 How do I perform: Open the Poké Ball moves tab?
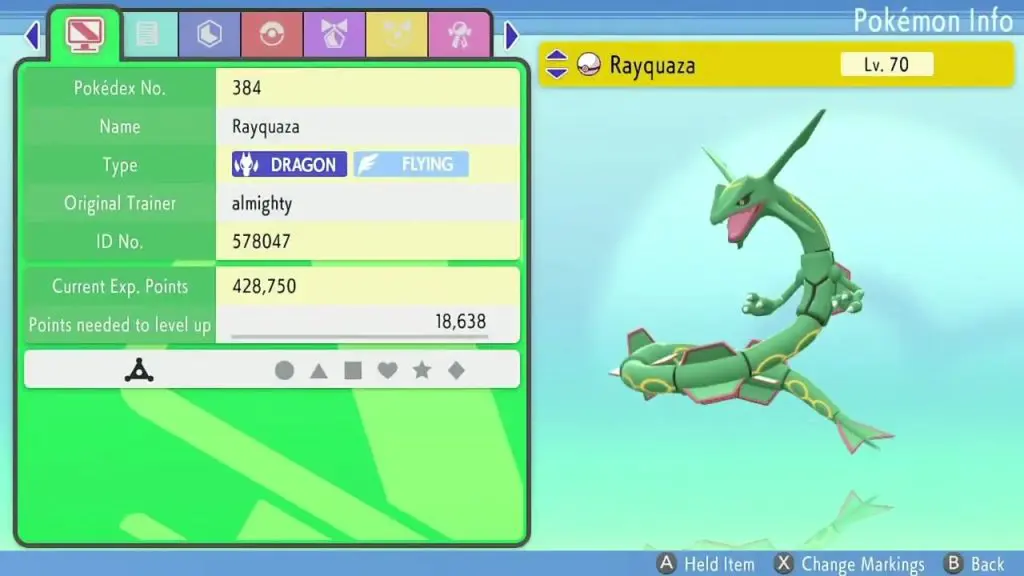(271, 35)
